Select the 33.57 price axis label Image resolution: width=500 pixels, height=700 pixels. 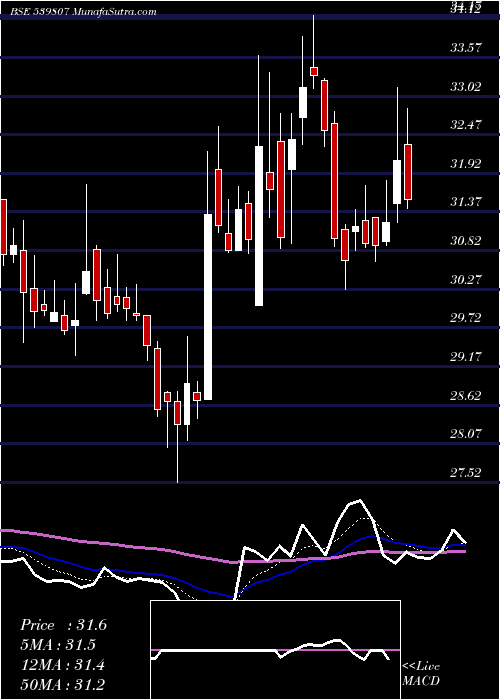466,47
